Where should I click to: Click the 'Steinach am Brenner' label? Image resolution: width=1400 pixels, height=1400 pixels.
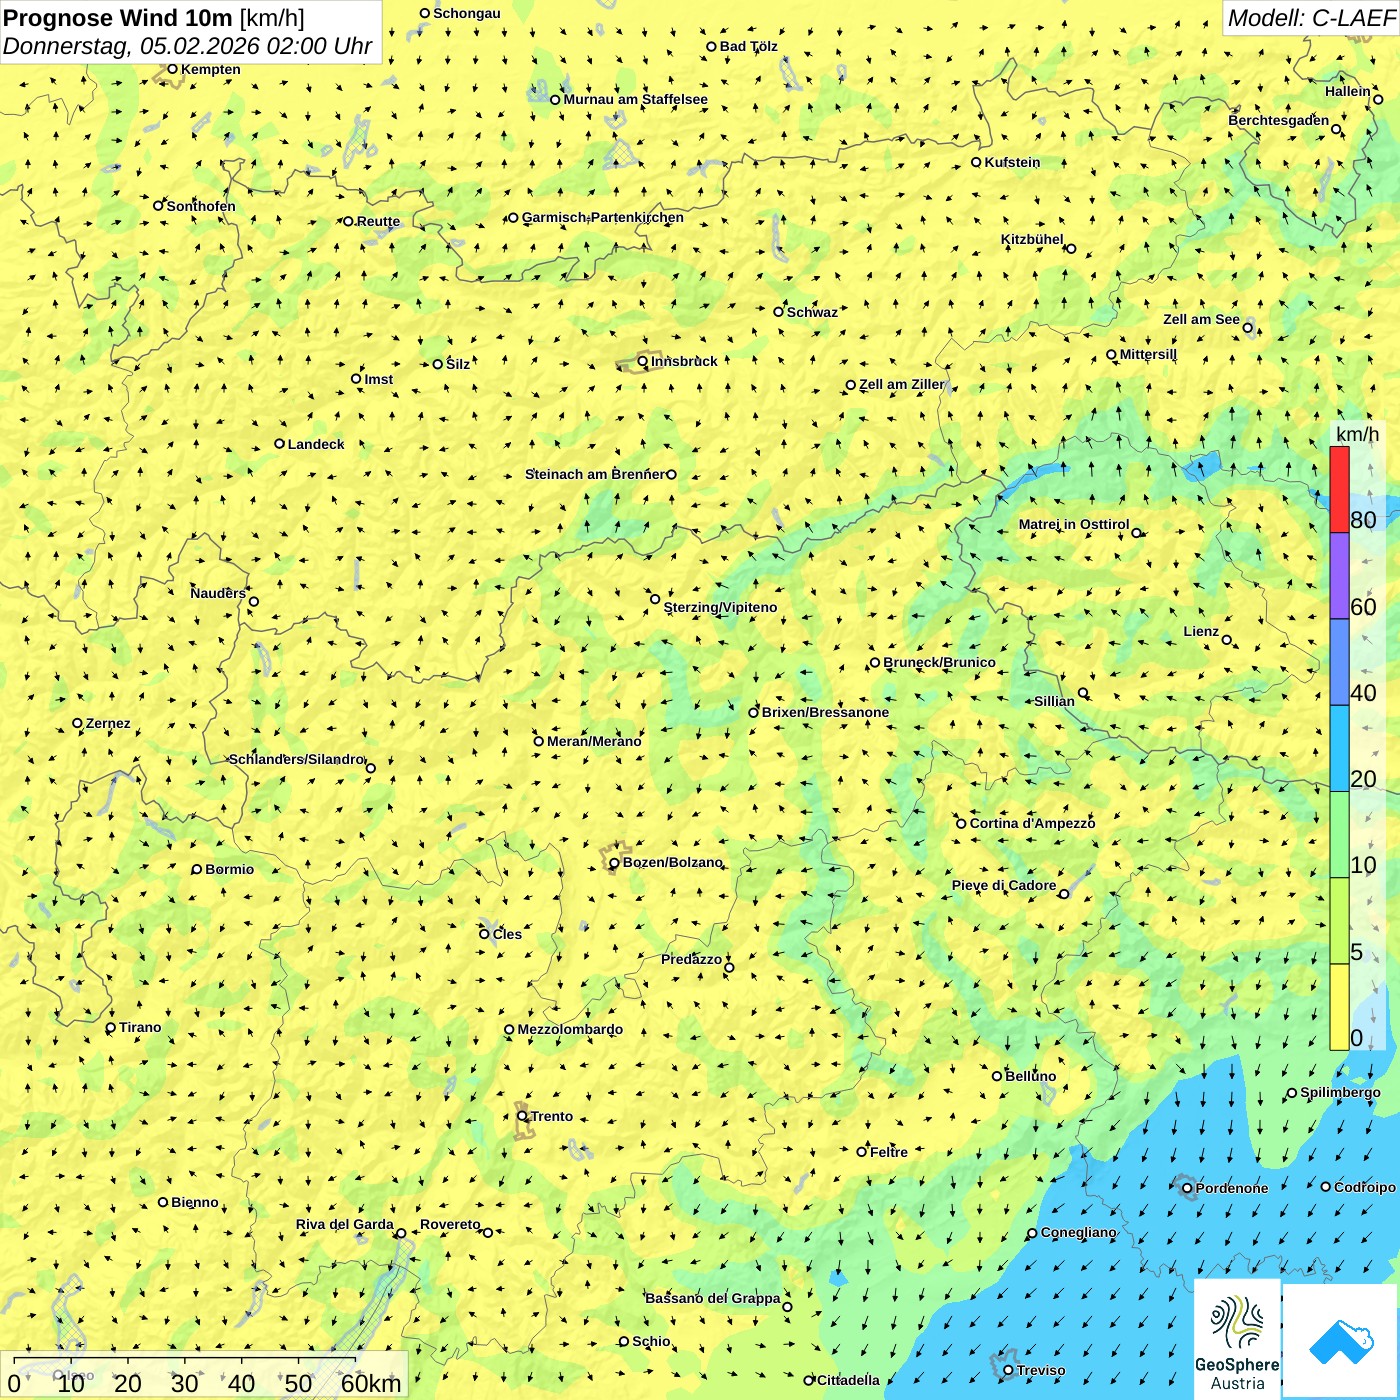(x=594, y=474)
